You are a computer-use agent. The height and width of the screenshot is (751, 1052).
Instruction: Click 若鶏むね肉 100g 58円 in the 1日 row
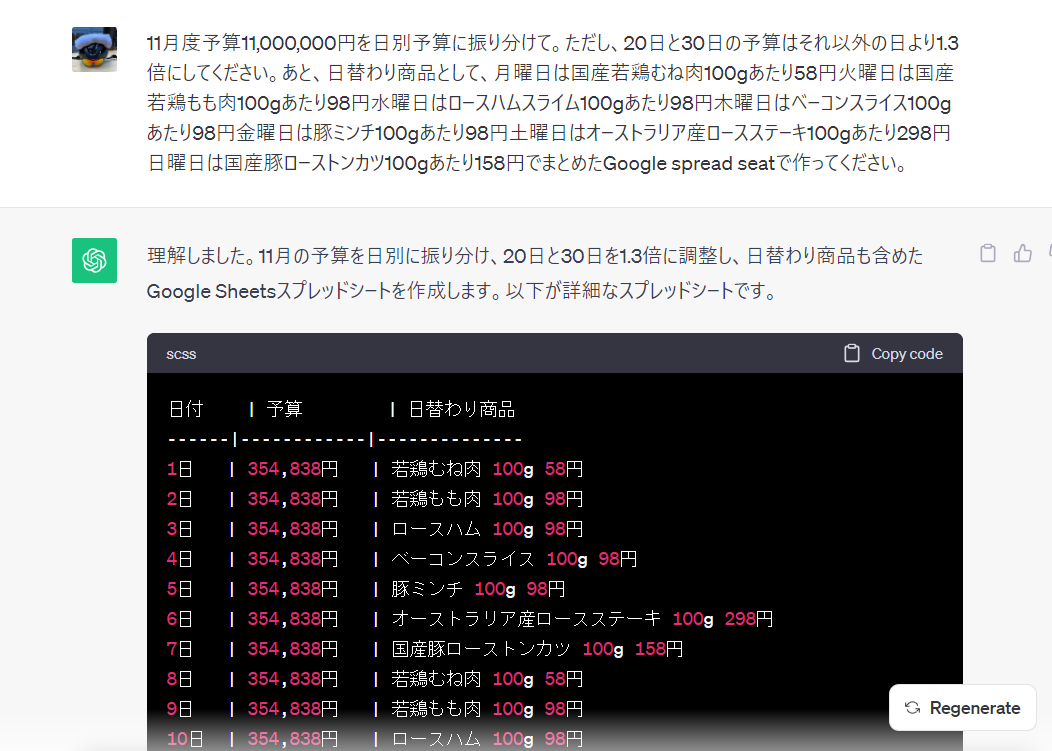[x=487, y=468]
